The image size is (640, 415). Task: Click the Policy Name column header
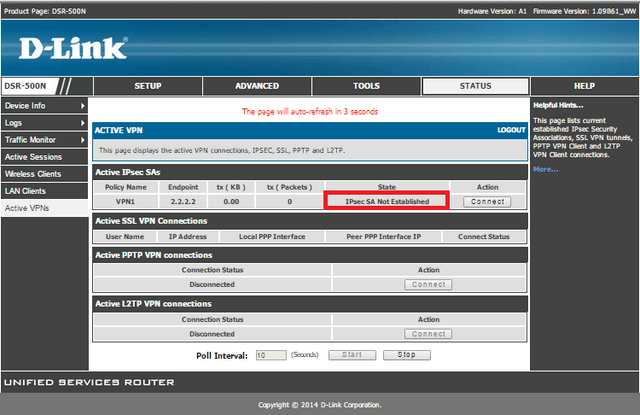coord(125,187)
